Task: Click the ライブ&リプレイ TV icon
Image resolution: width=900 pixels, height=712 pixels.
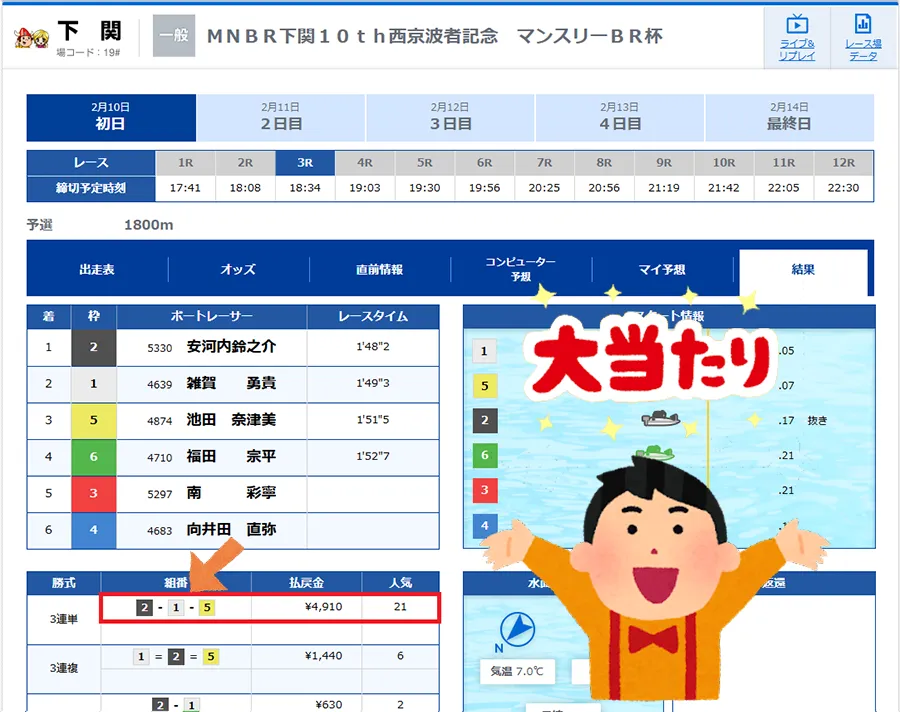Action: coord(797,27)
